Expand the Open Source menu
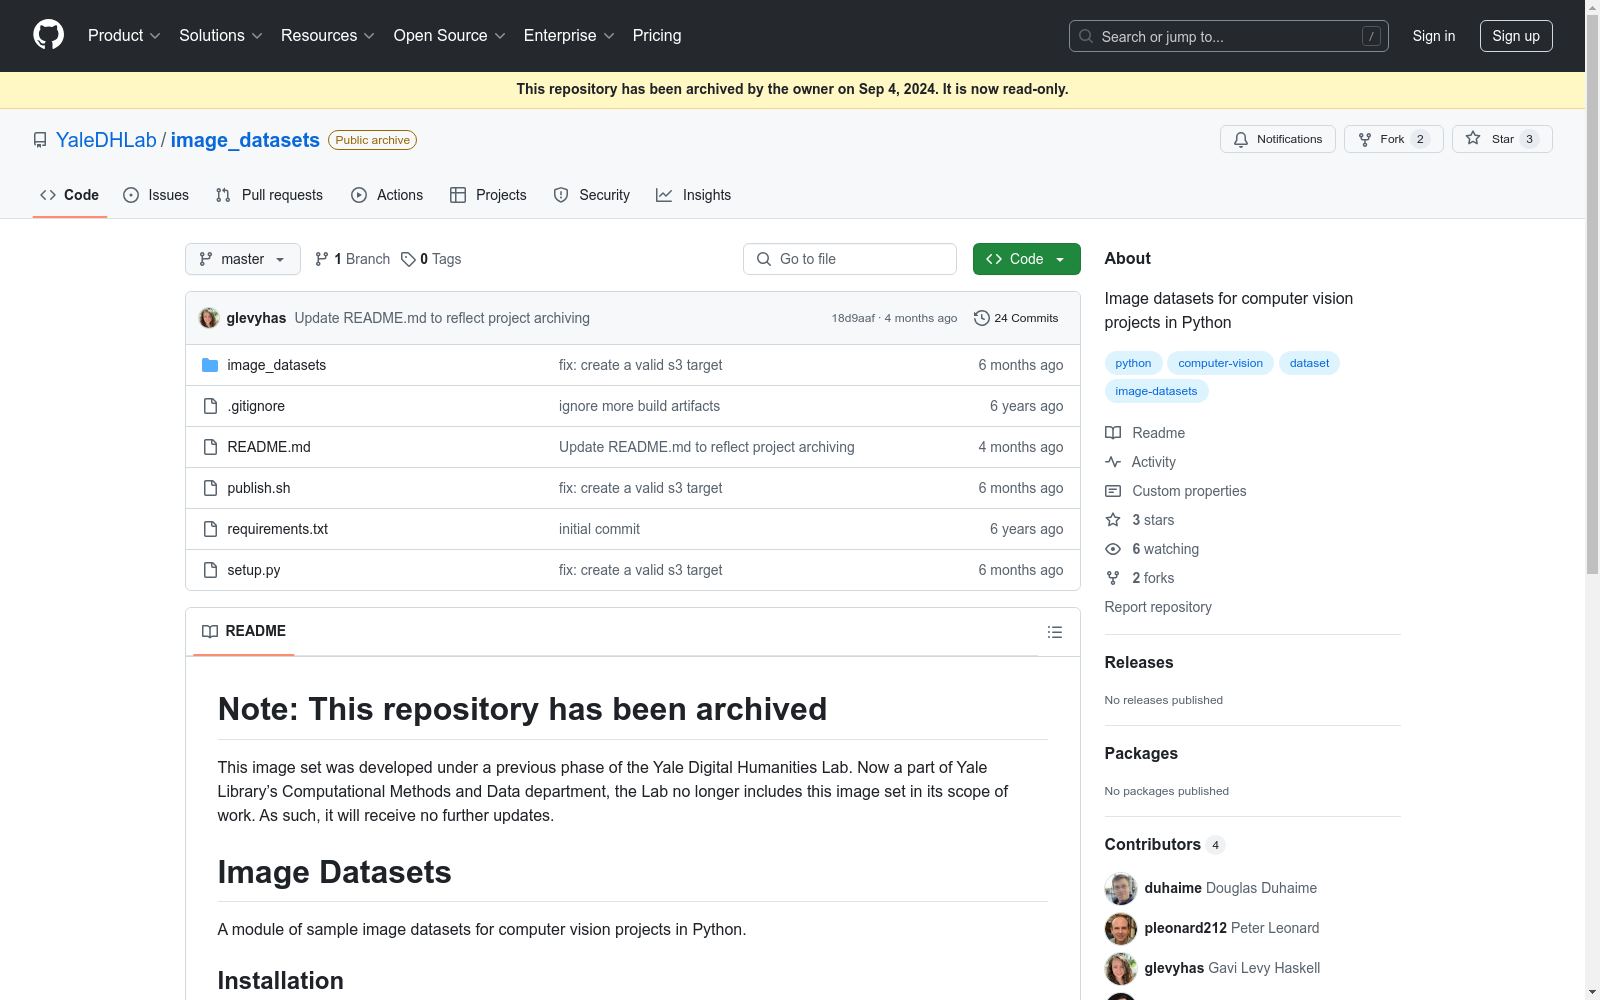 (450, 36)
